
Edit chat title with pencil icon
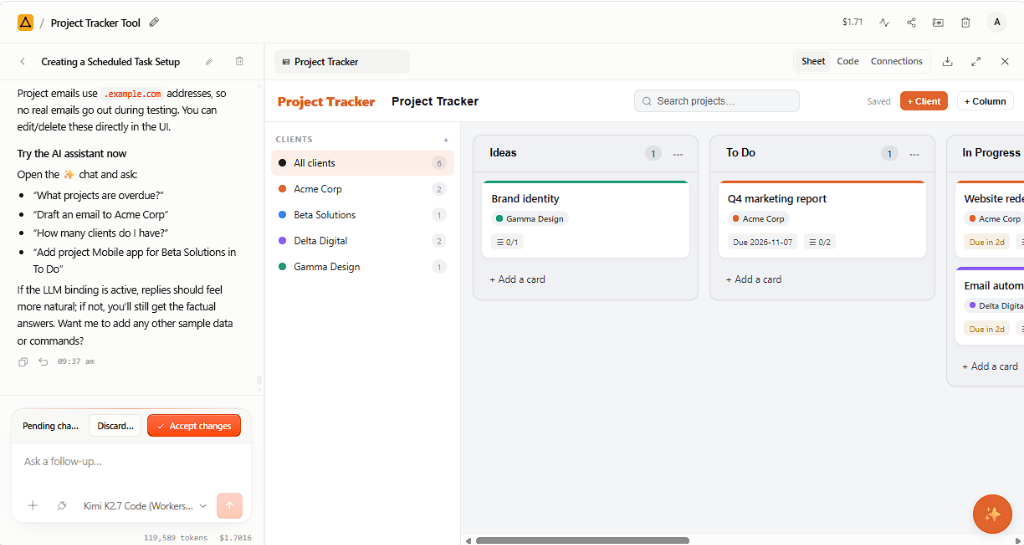point(209,61)
